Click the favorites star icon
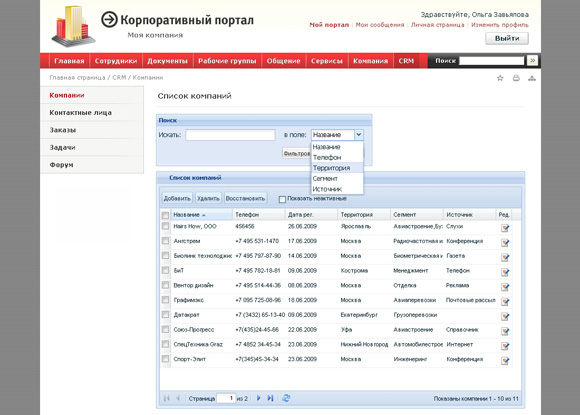The height and width of the screenshot is (415, 580). (500, 78)
